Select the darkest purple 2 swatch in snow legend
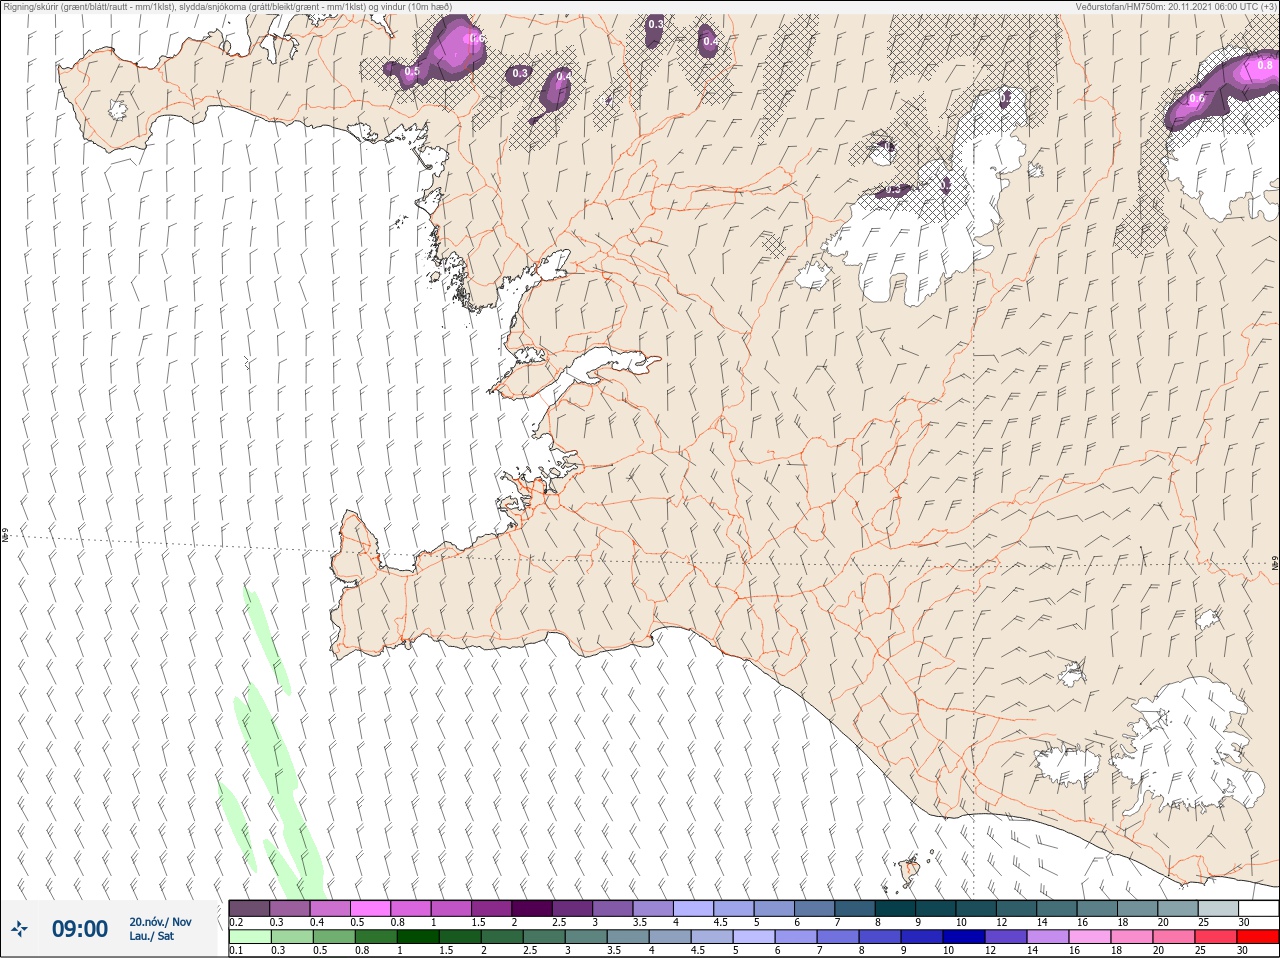Screen dimensions: 1280x958 [532, 908]
